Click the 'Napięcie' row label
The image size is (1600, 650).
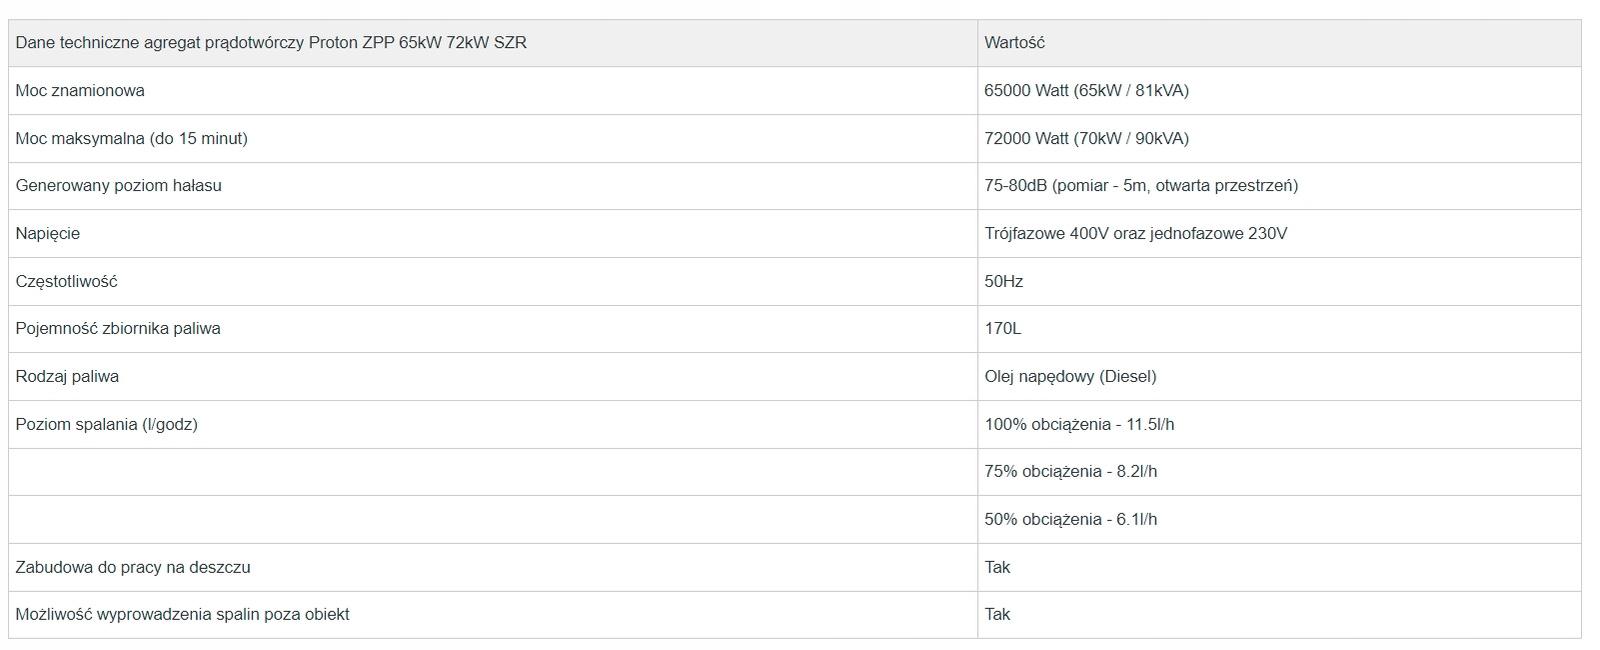[x=47, y=234]
